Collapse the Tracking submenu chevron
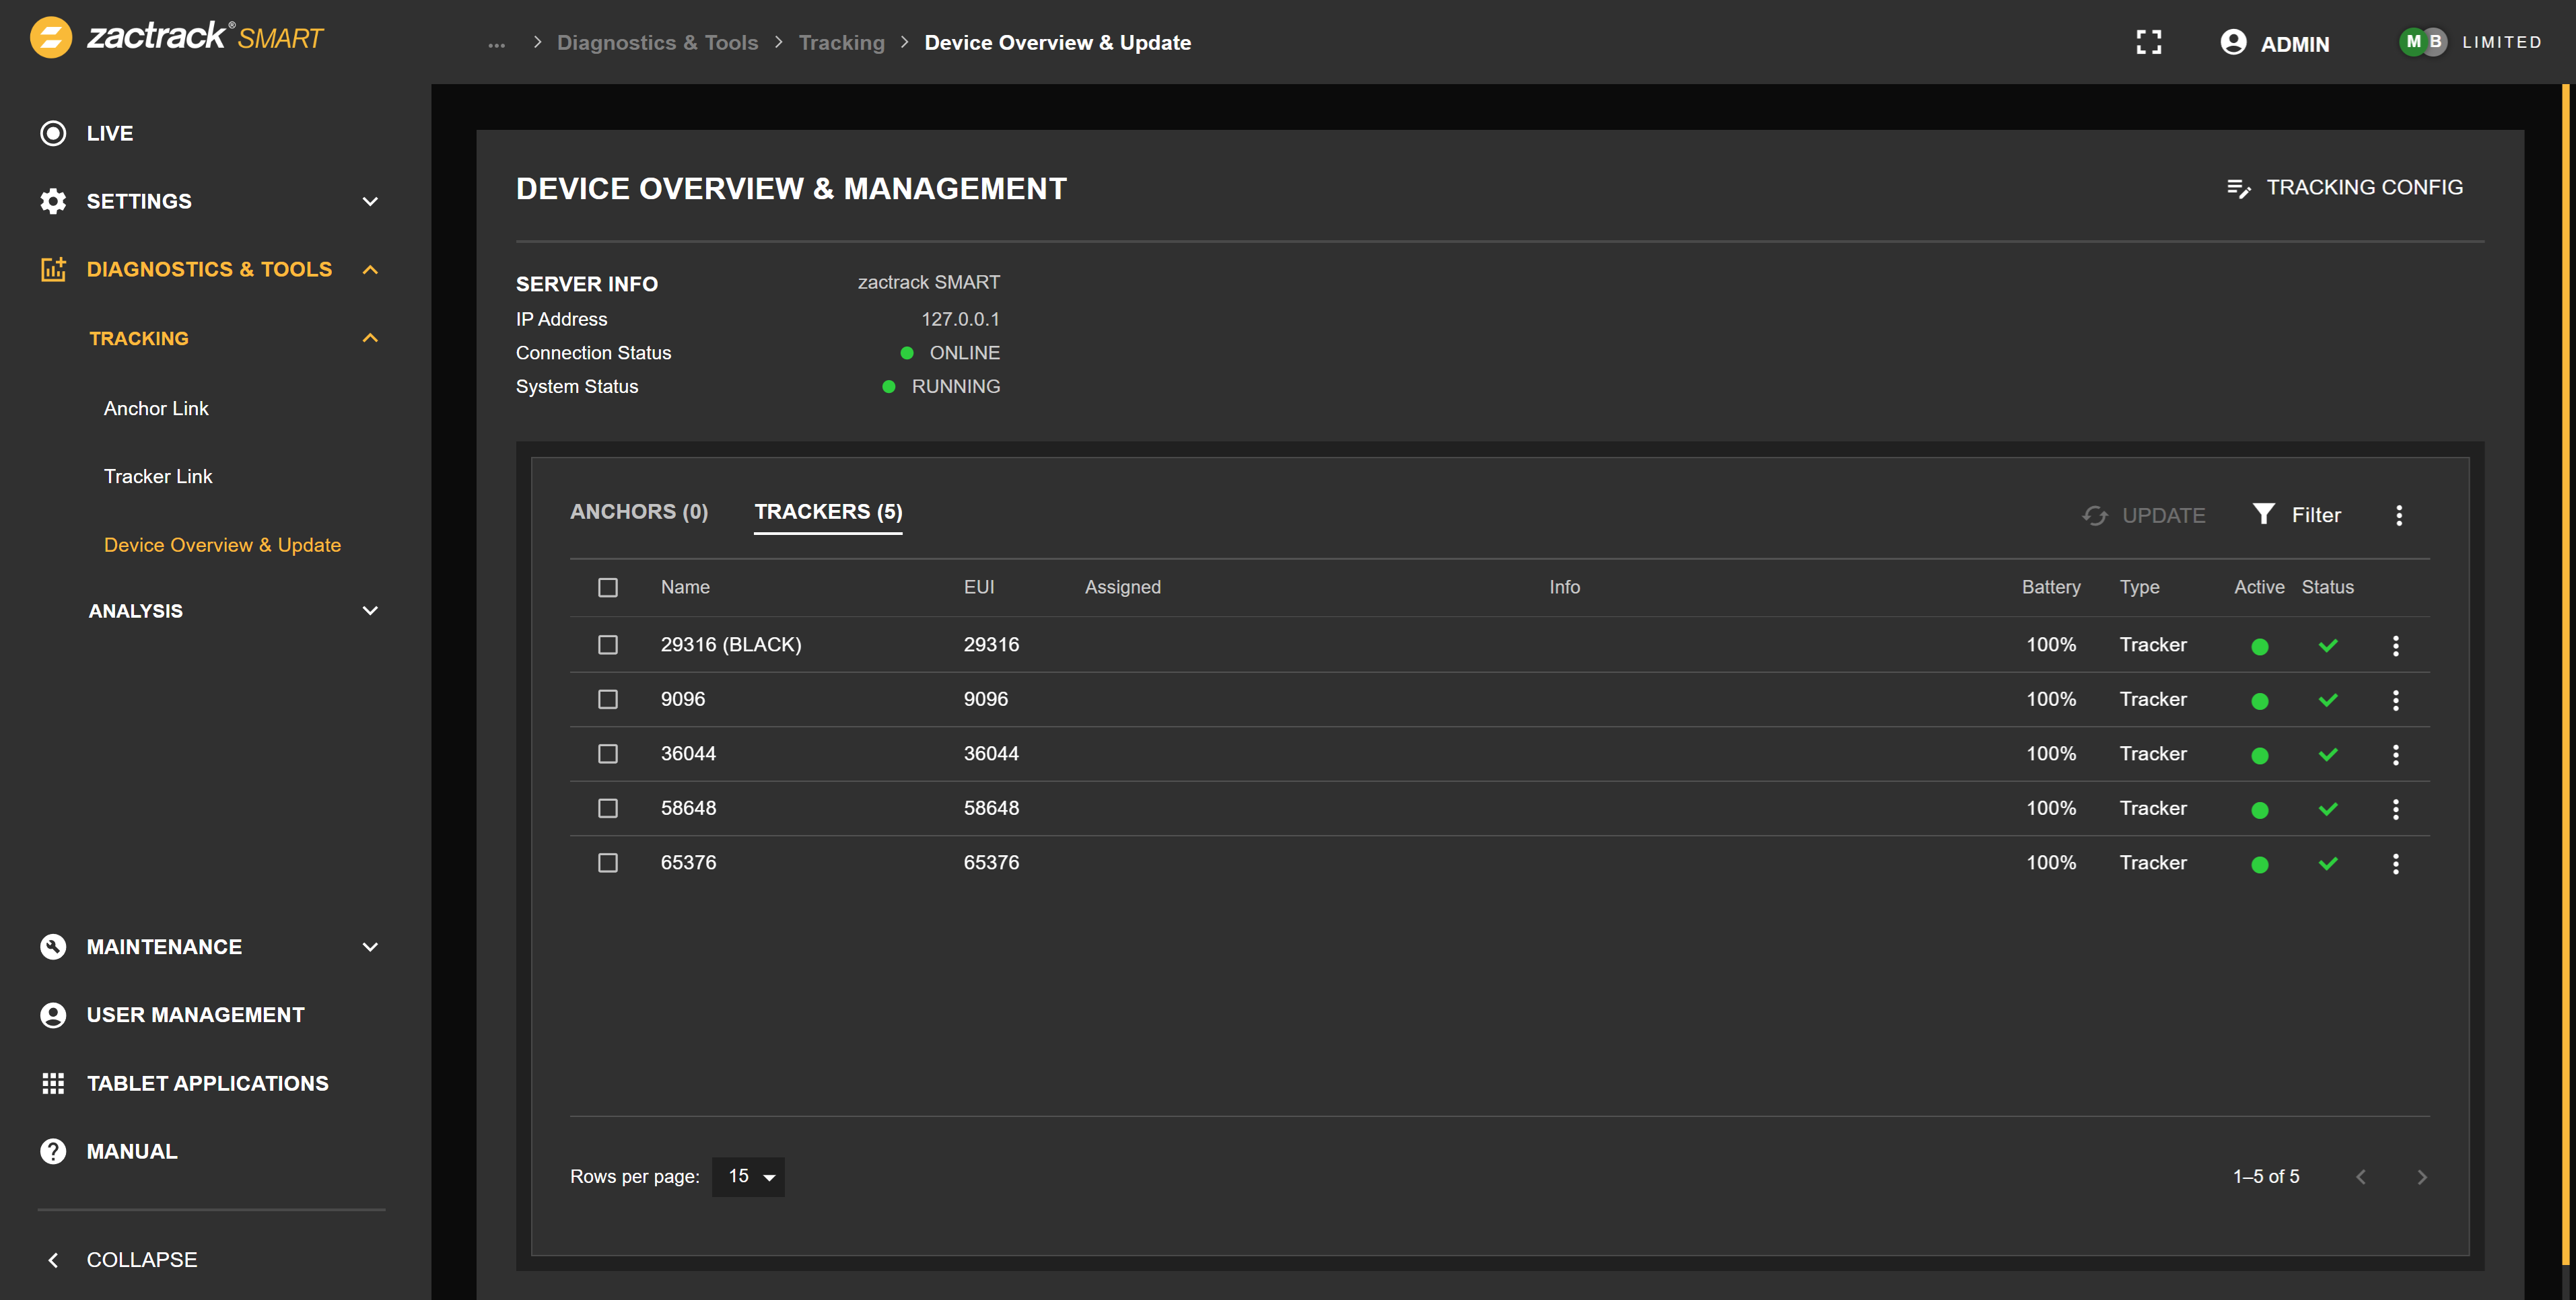 pos(370,338)
